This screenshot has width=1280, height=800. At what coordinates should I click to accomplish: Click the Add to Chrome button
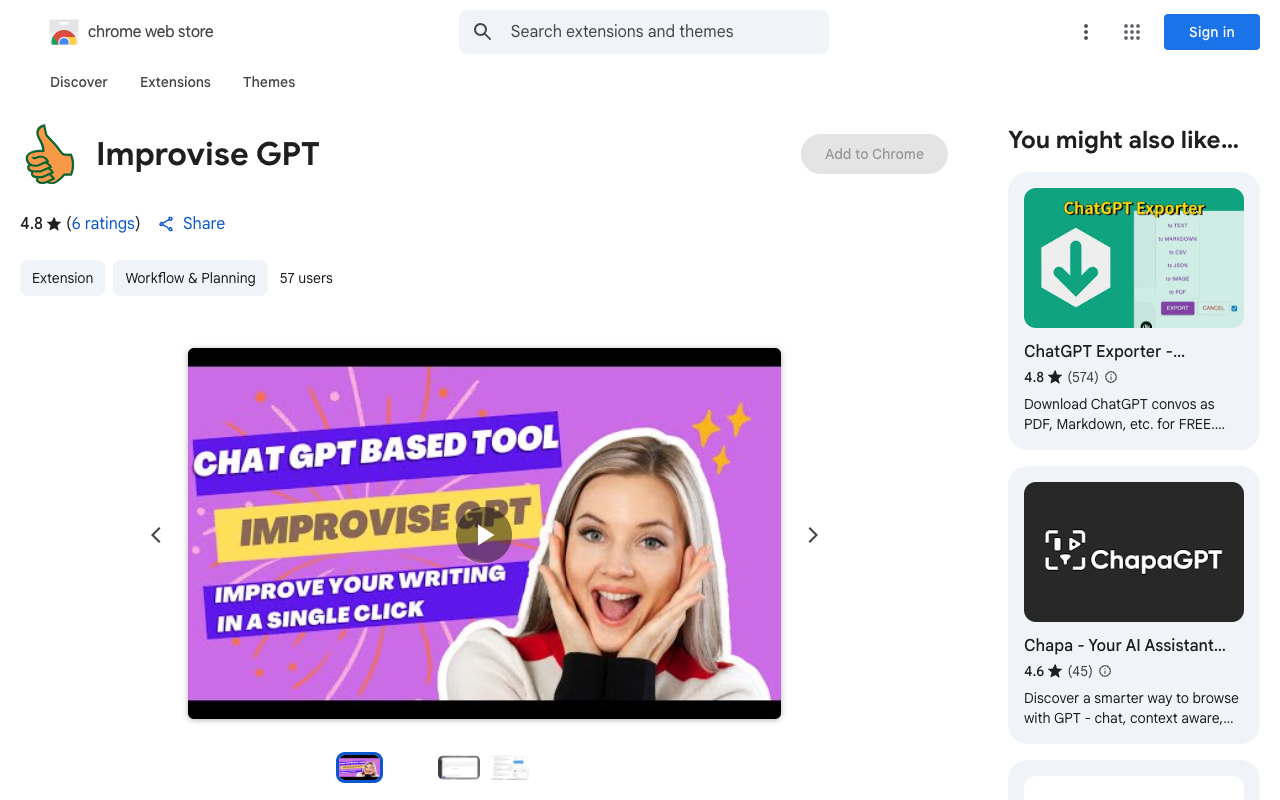(x=874, y=154)
